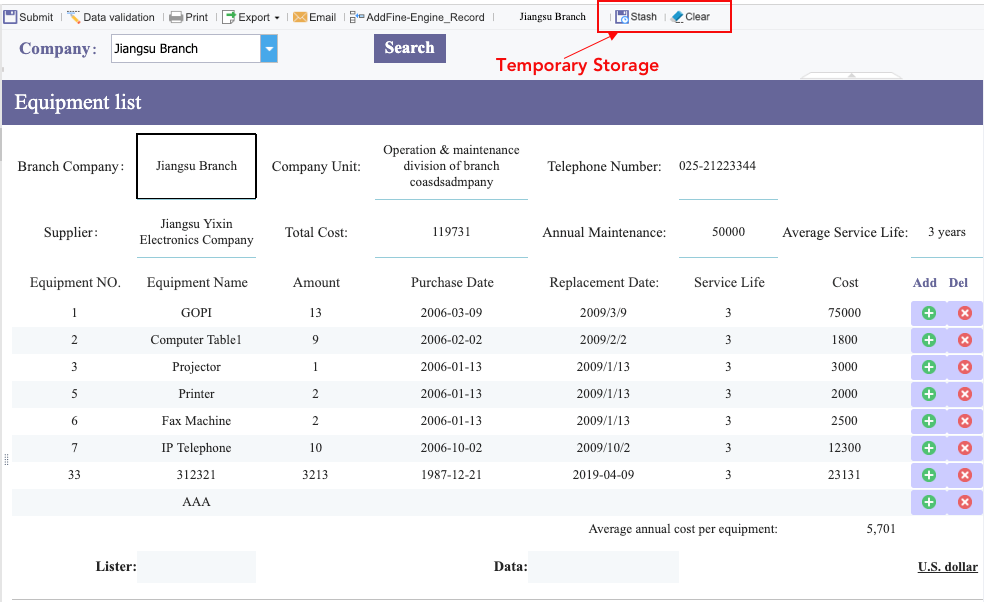Delete the GOPI equipment row

coord(965,313)
